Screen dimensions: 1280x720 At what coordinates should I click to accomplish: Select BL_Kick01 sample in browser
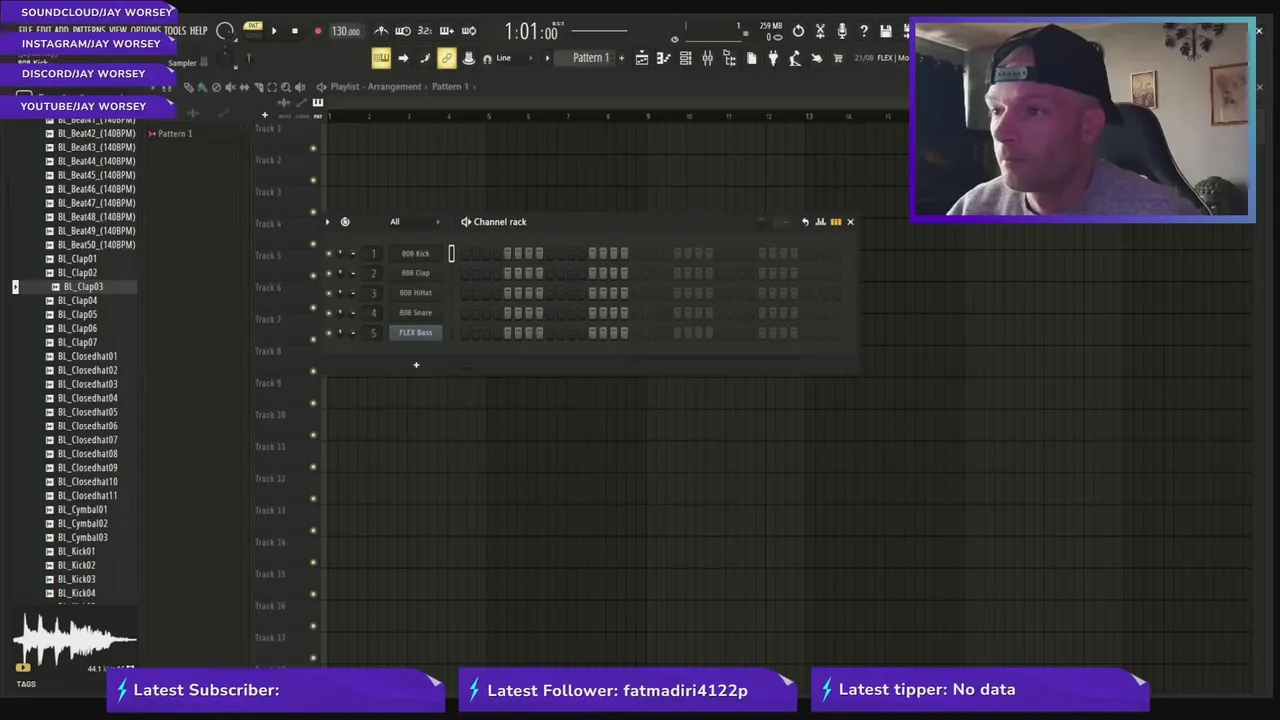pos(76,552)
